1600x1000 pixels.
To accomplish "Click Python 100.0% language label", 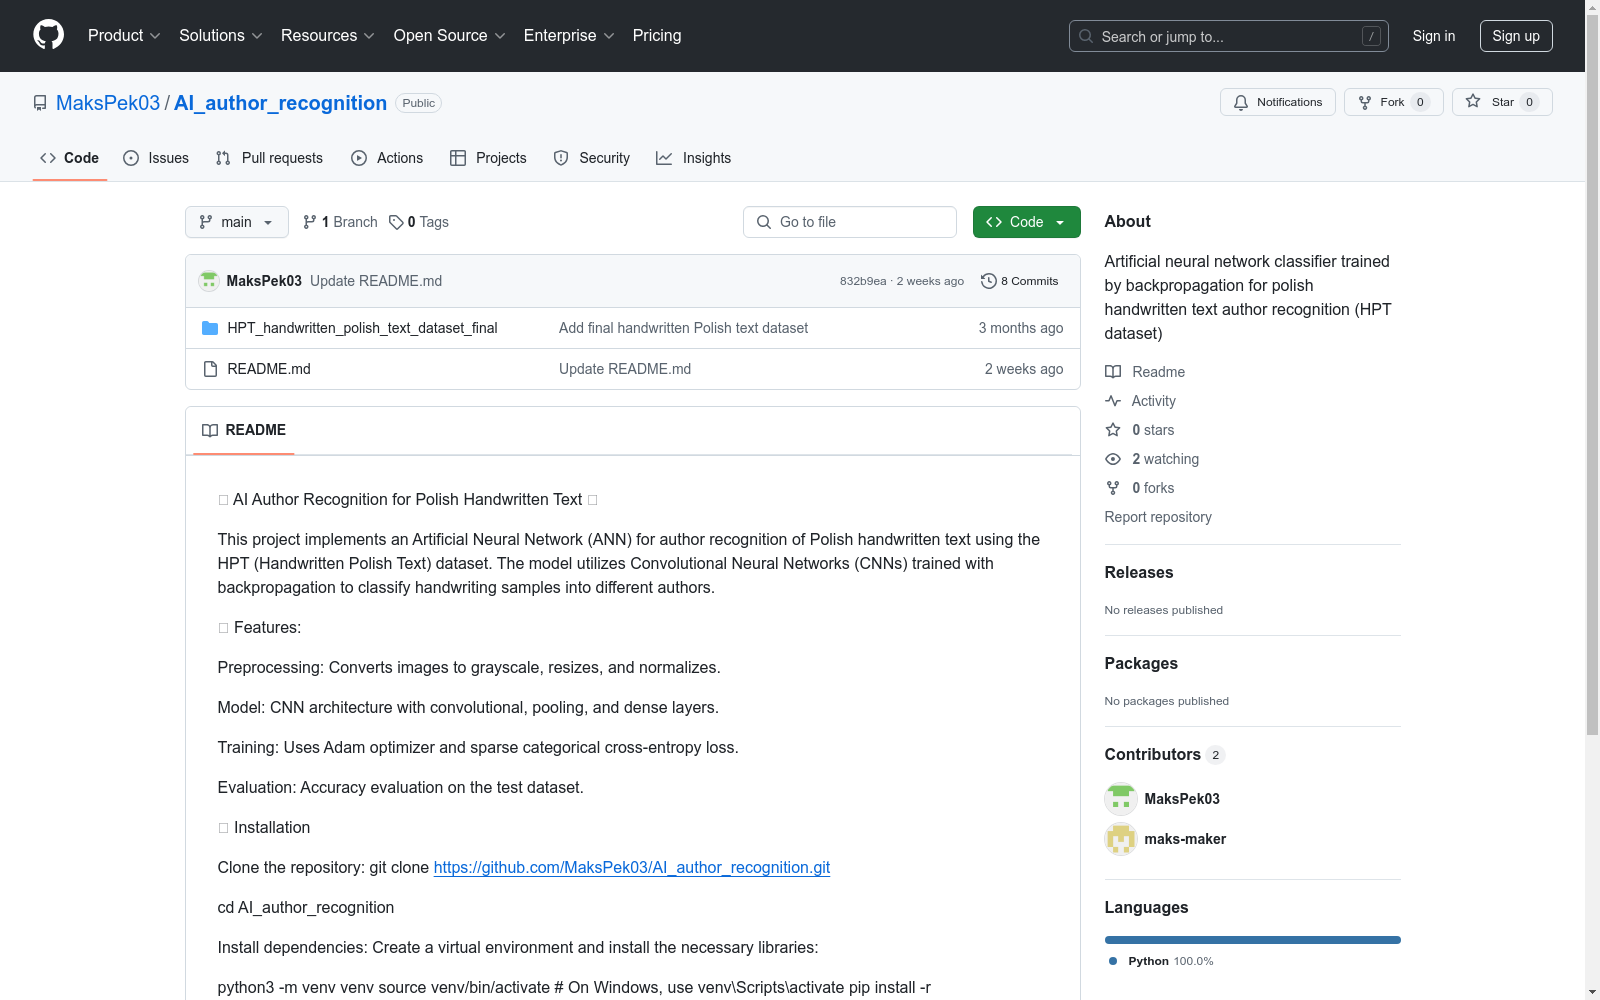I will pos(1161,961).
